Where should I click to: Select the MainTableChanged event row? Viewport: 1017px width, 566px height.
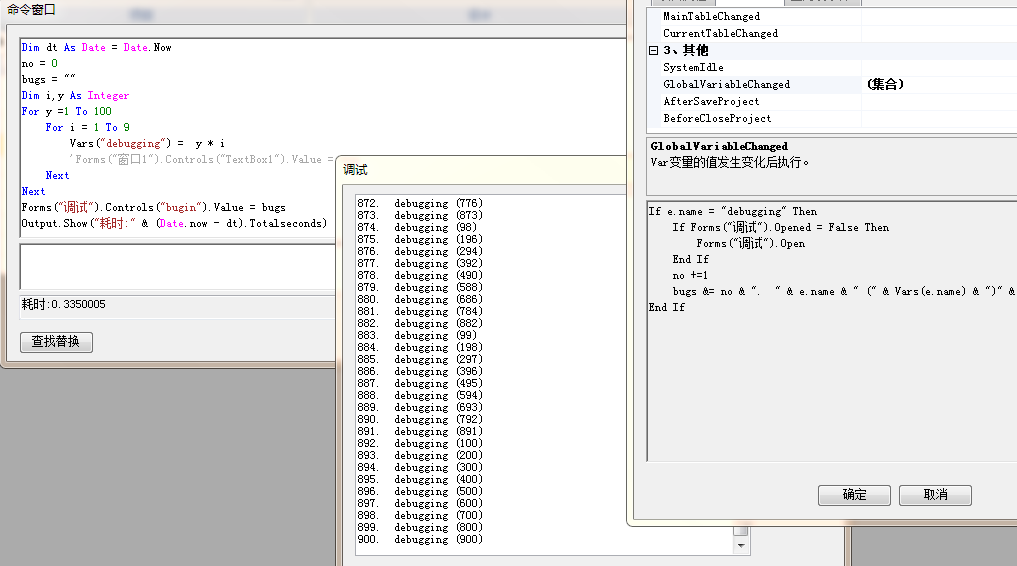[x=711, y=16]
